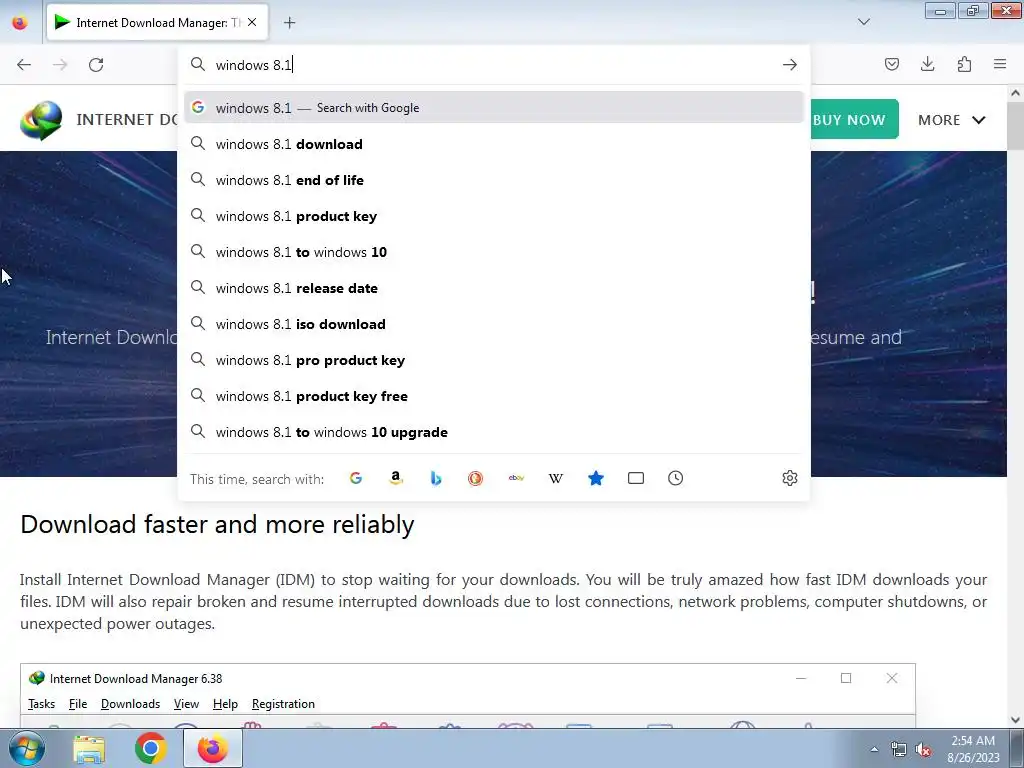Go back to the previous page
This screenshot has width=1024, height=768.
point(24,65)
